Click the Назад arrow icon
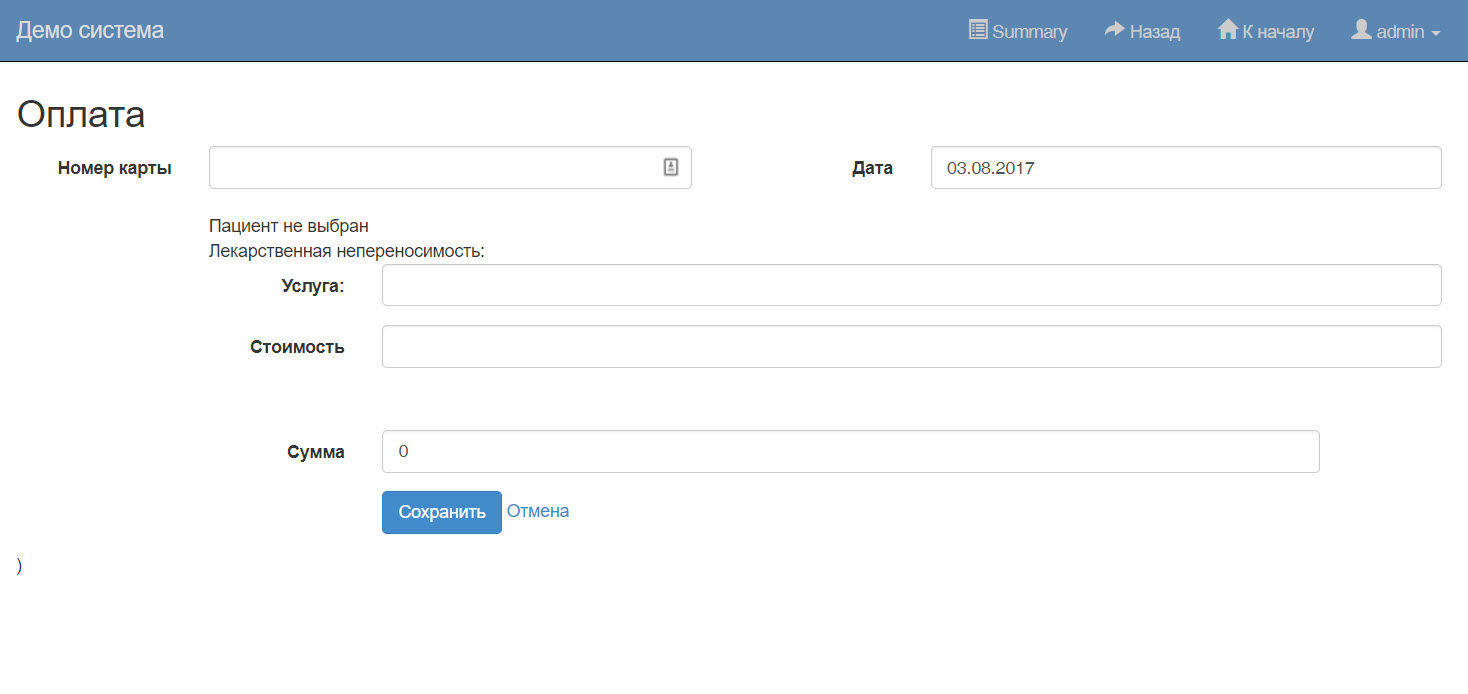The image size is (1468, 694). point(1114,30)
